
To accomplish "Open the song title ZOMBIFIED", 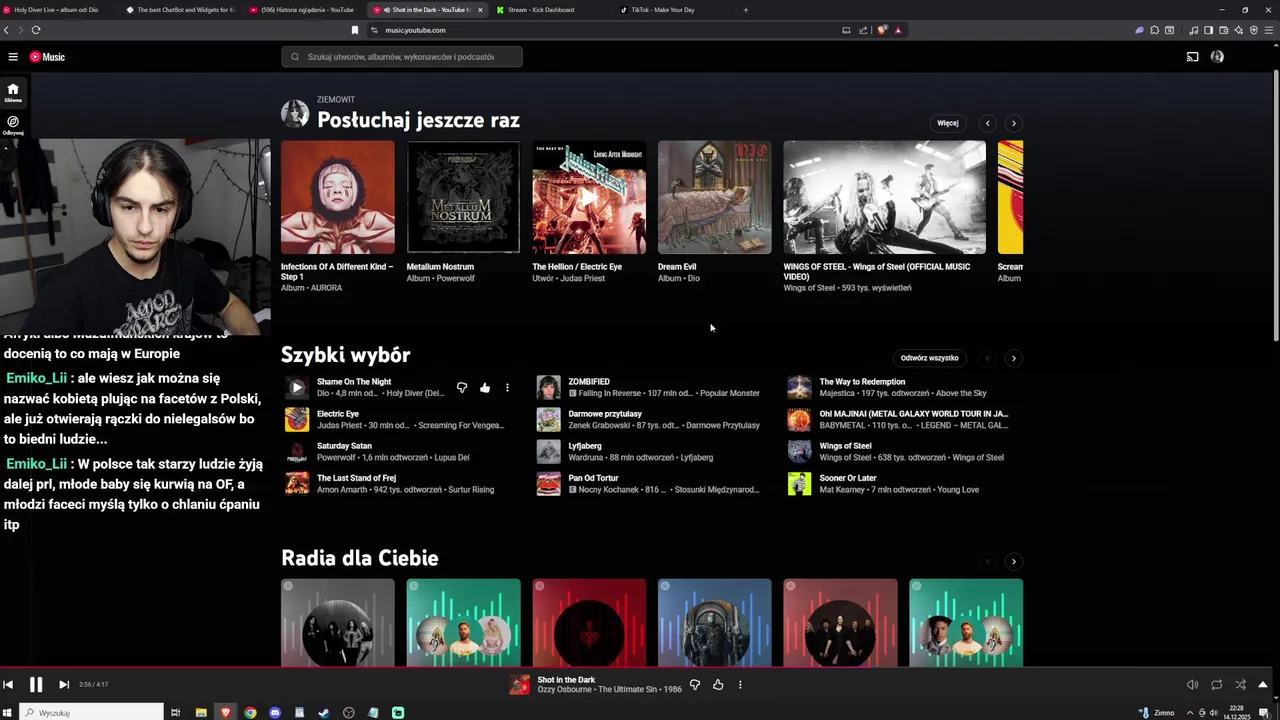I will pyautogui.click(x=589, y=382).
